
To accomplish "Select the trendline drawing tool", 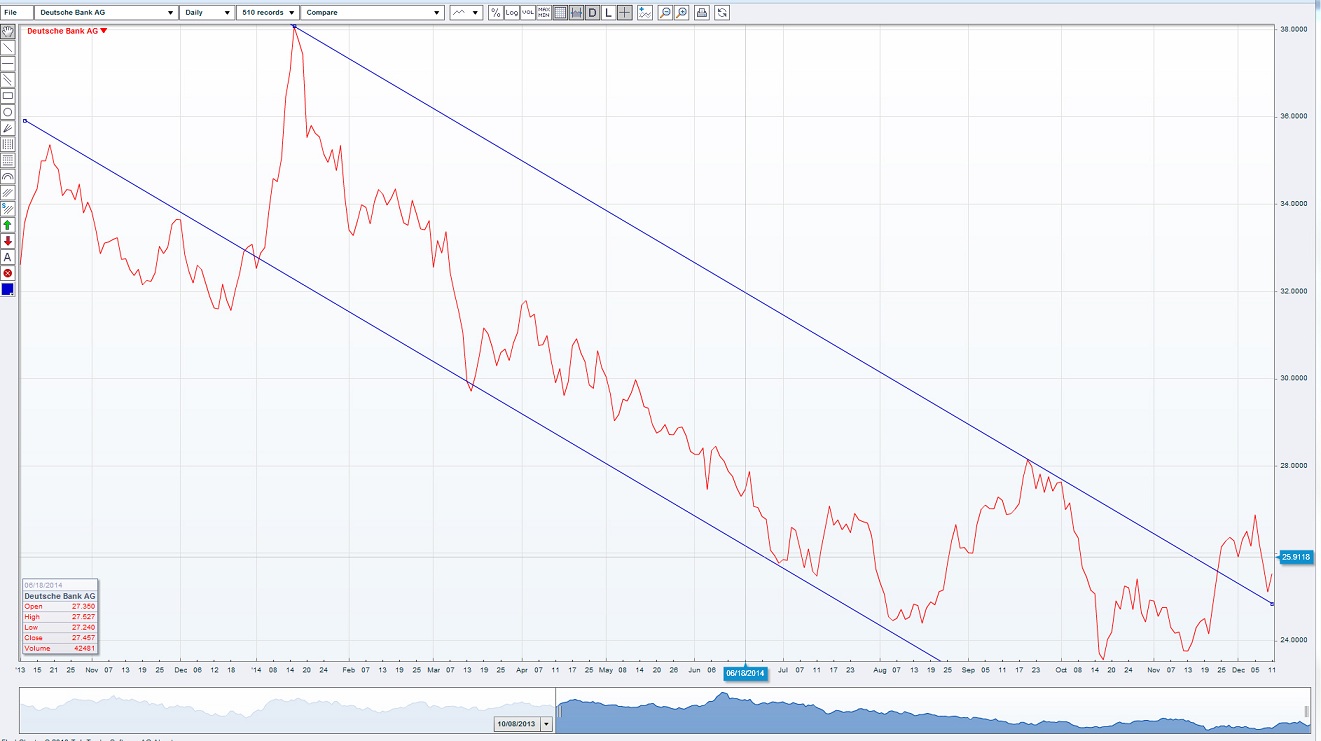I will pos(7,46).
